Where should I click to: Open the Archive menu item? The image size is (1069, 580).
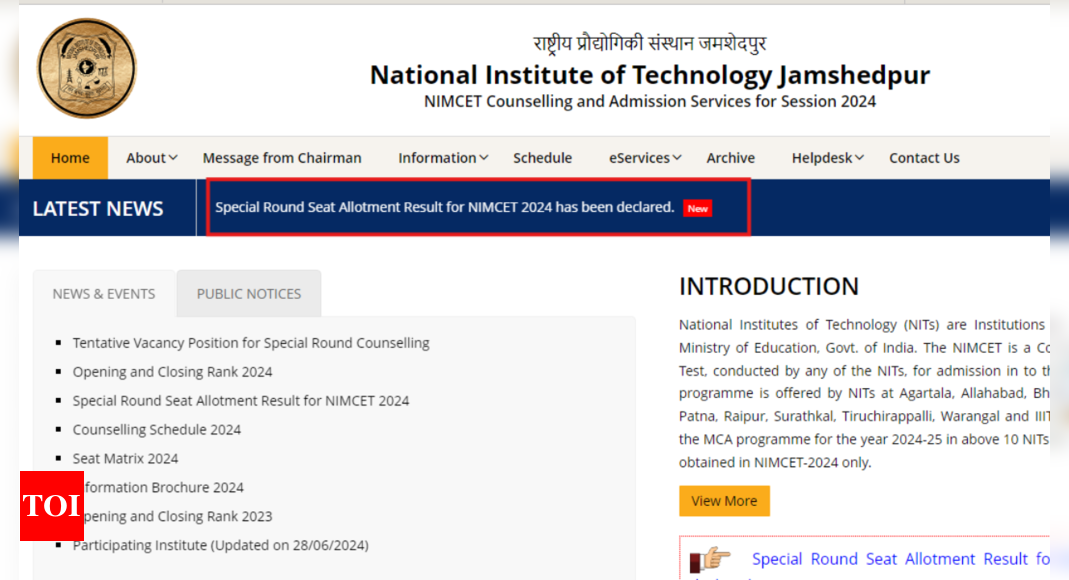730,158
